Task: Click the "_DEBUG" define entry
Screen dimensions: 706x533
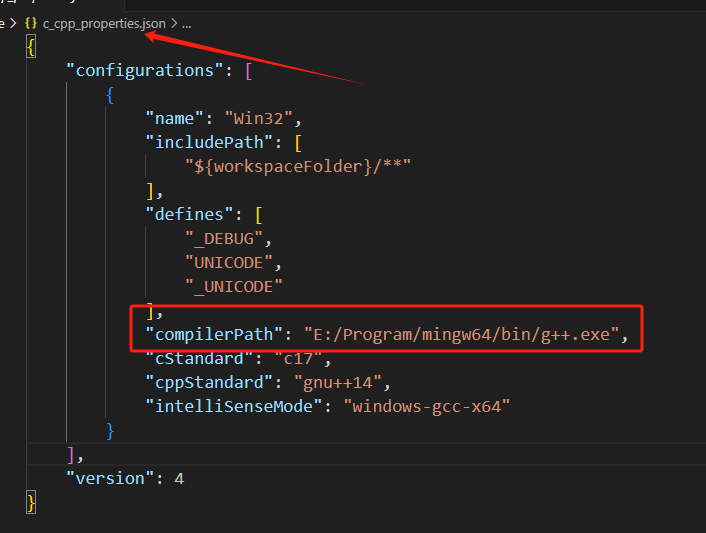Action: pyautogui.click(x=228, y=238)
